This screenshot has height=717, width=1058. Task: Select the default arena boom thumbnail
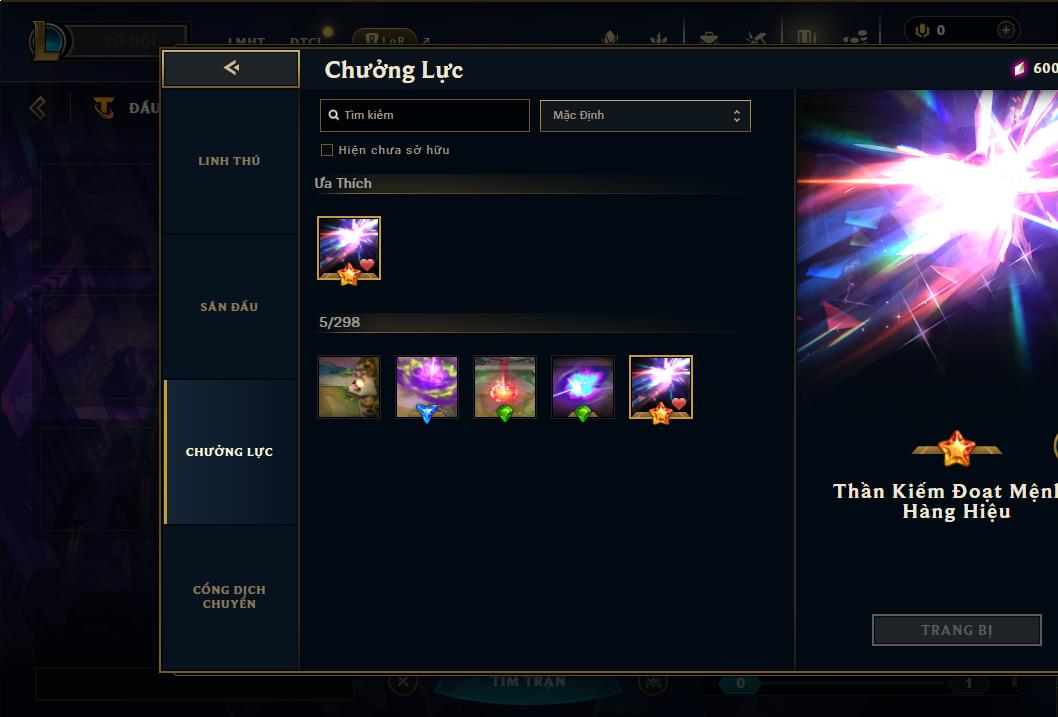(349, 387)
